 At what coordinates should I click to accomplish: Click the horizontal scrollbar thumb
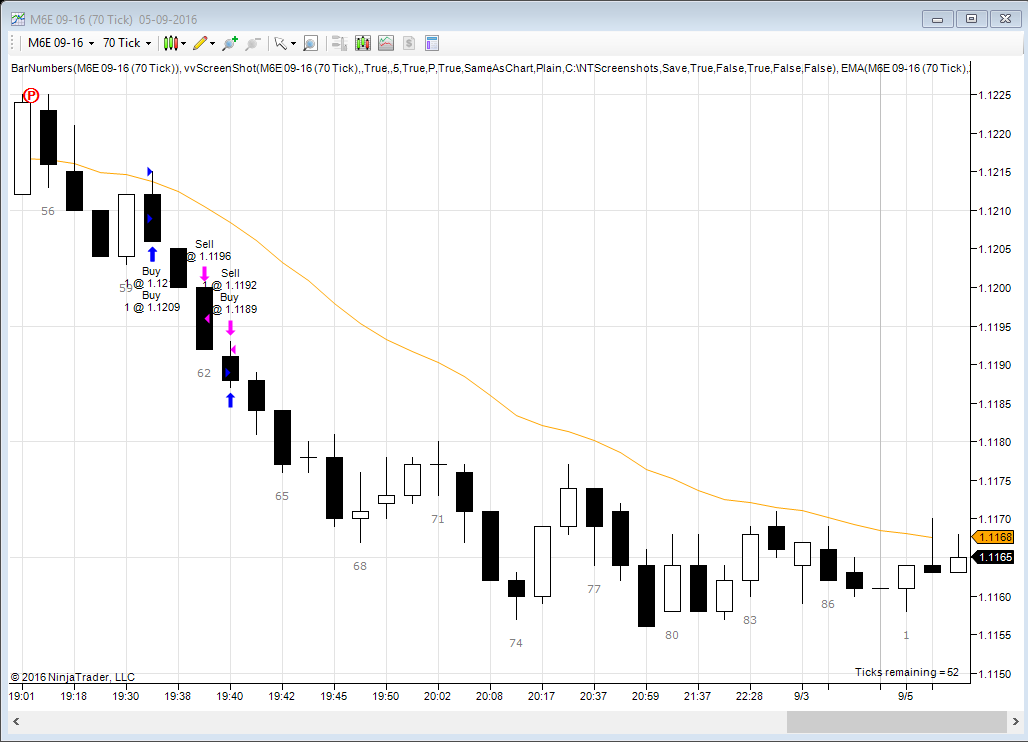[x=896, y=722]
